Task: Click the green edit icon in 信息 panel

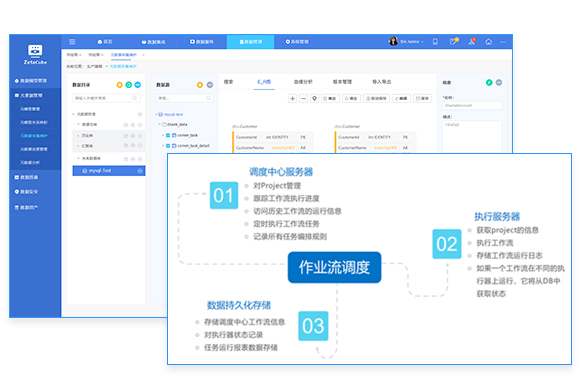Action: coord(489,82)
